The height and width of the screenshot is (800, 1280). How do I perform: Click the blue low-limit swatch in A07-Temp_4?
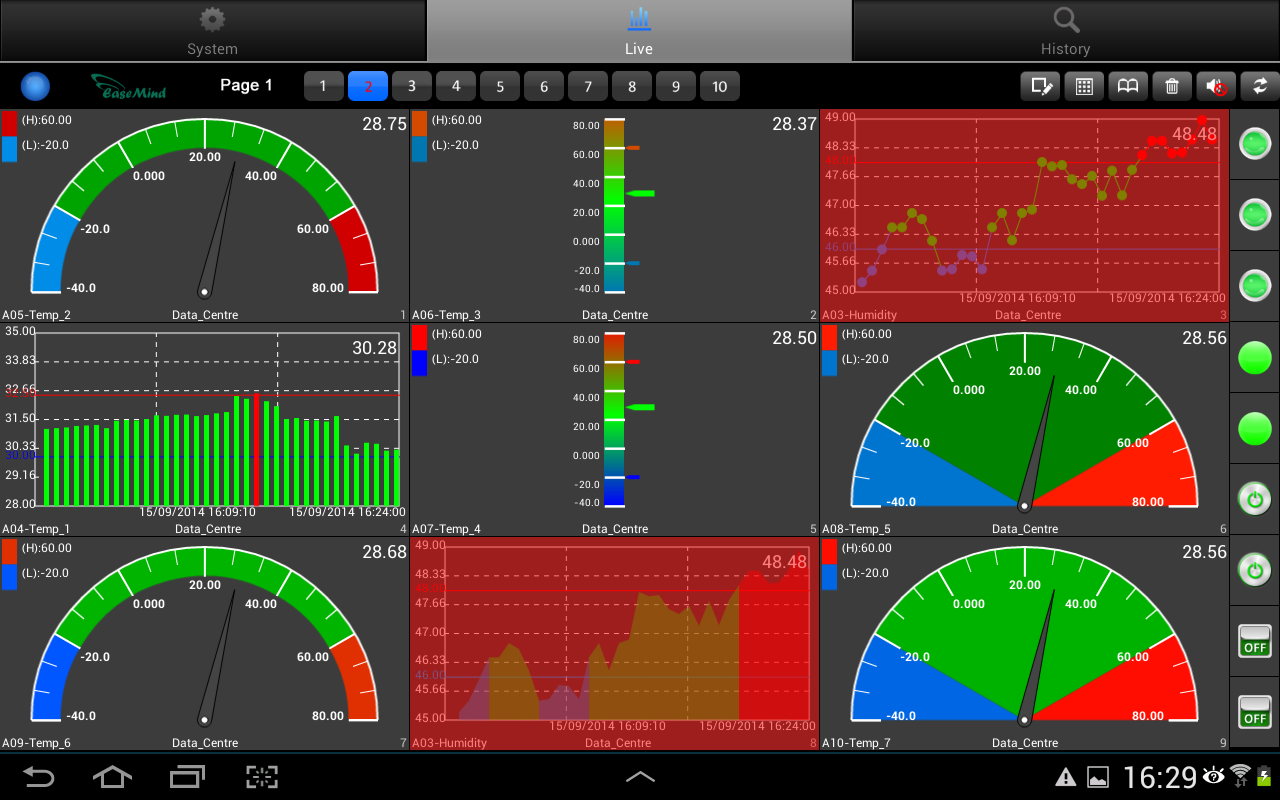point(419,363)
